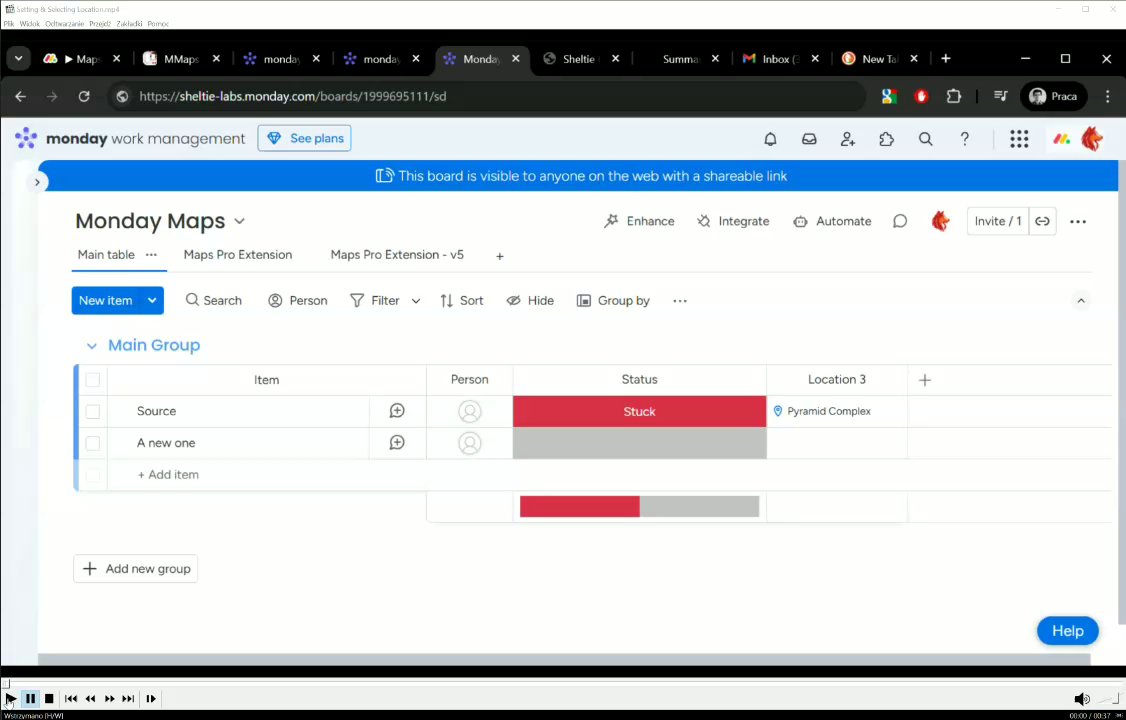Collapse the Main Group chevron
Screen dimensions: 1126x720
click(x=91, y=346)
